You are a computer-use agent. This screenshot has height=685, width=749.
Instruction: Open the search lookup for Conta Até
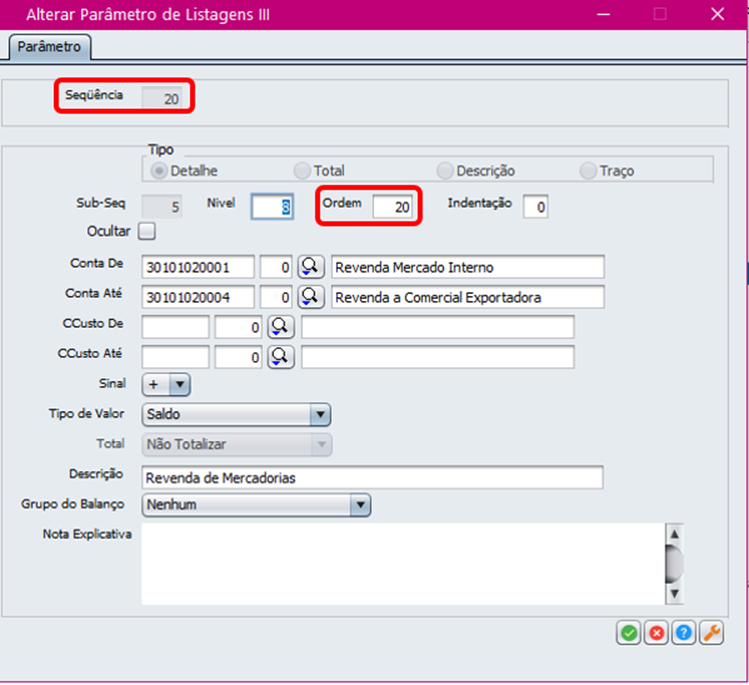[311, 297]
